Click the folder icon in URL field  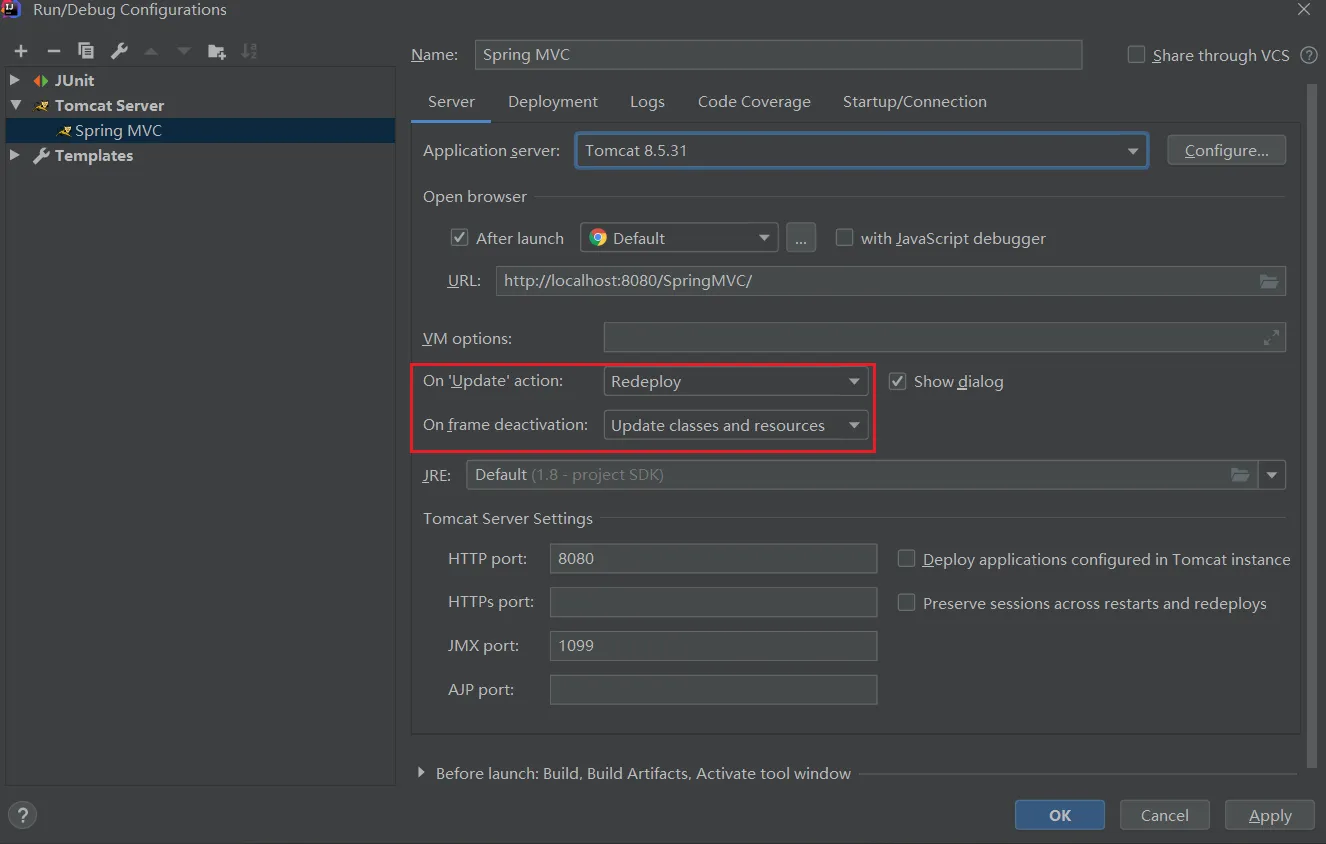(x=1269, y=282)
